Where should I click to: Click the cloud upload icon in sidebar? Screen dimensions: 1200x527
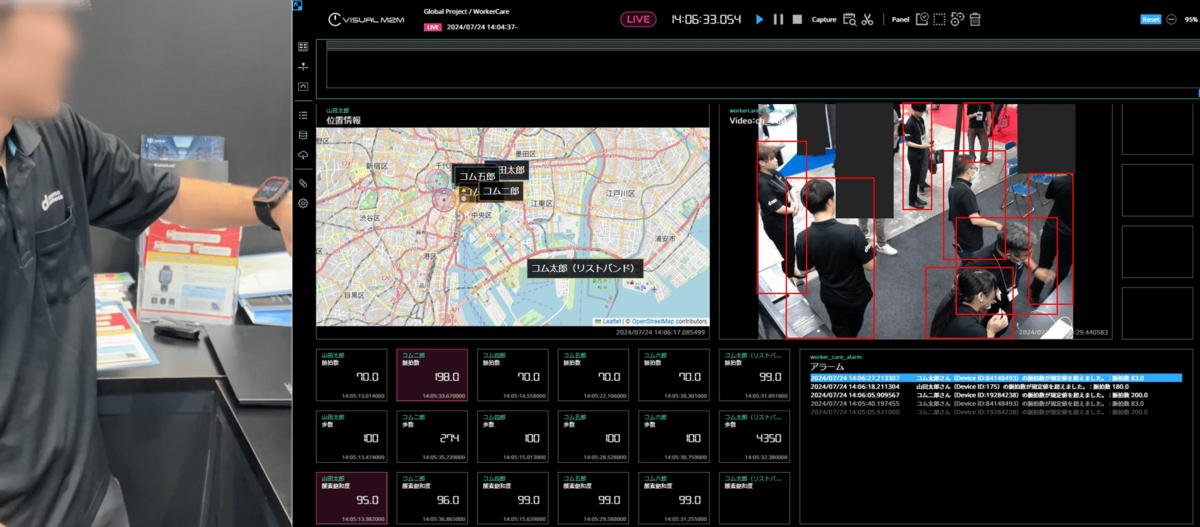303,155
